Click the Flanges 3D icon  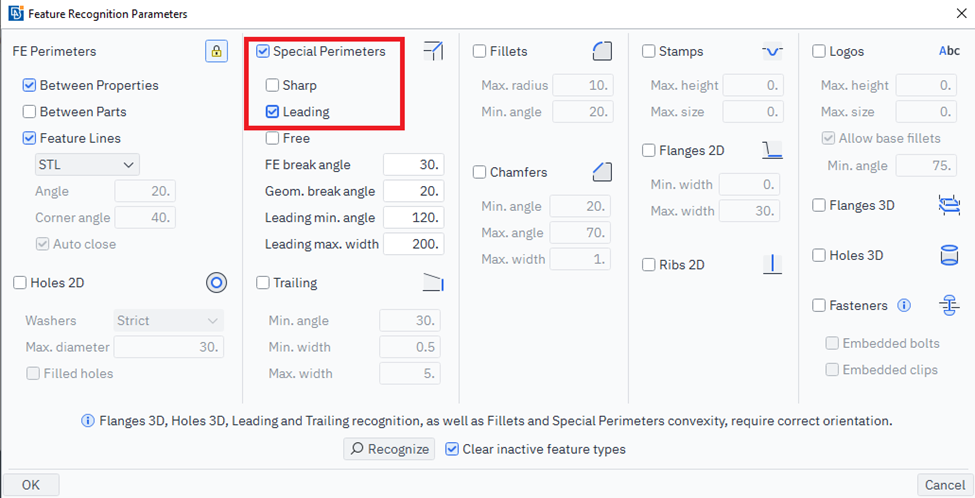(x=949, y=205)
